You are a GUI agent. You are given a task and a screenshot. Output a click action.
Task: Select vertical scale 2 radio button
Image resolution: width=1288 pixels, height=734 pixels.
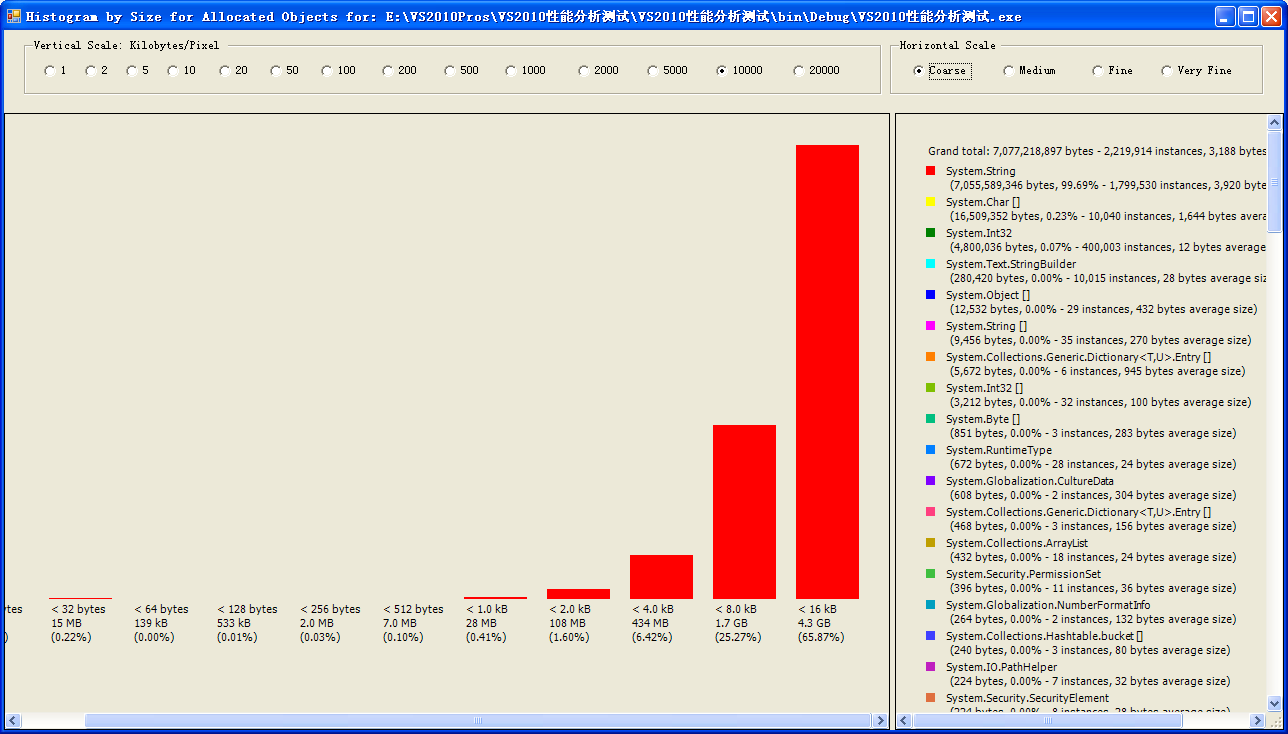[96, 71]
